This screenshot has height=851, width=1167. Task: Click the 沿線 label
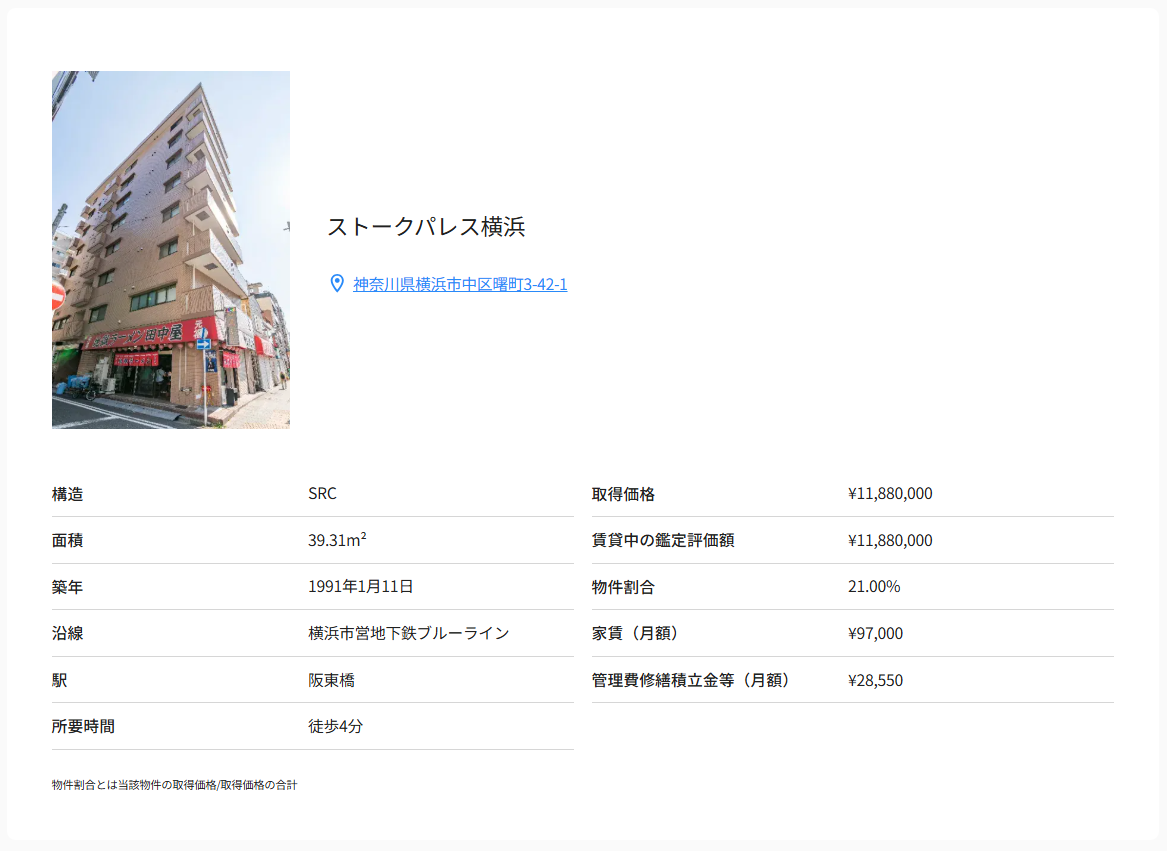(67, 634)
